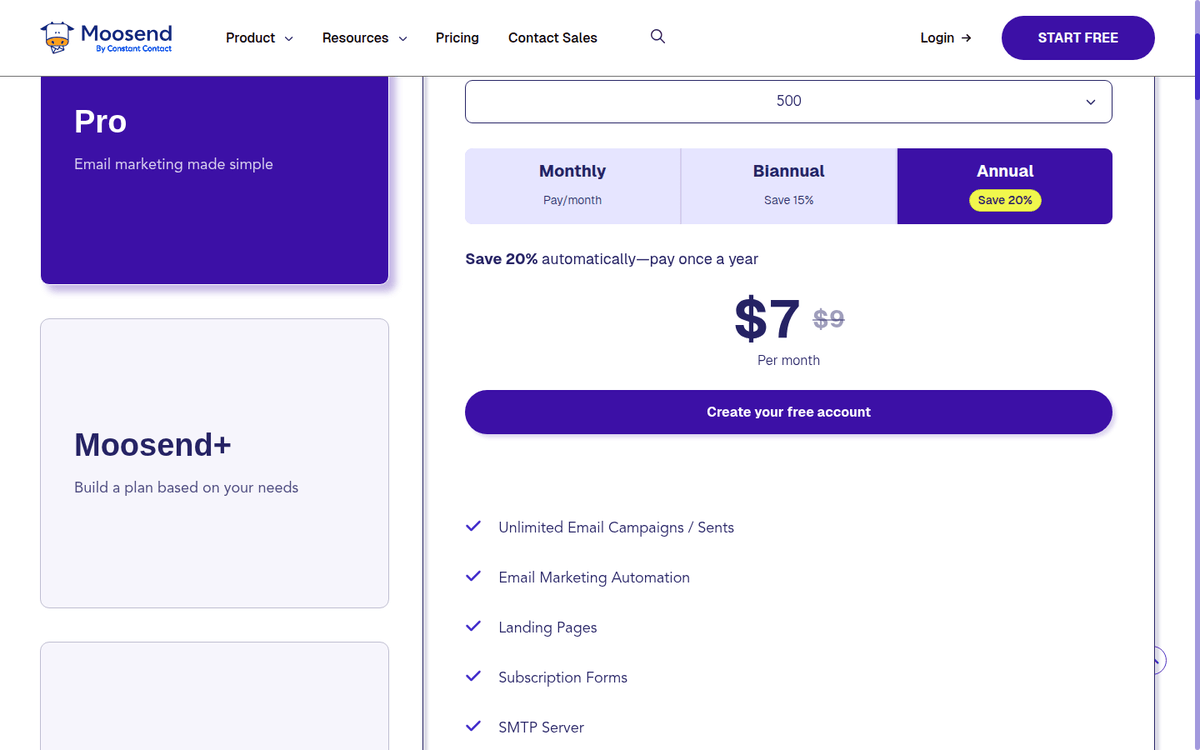Screen dimensions: 1200x750
Task: Select the Moosend+ plan card
Action: click(x=214, y=463)
